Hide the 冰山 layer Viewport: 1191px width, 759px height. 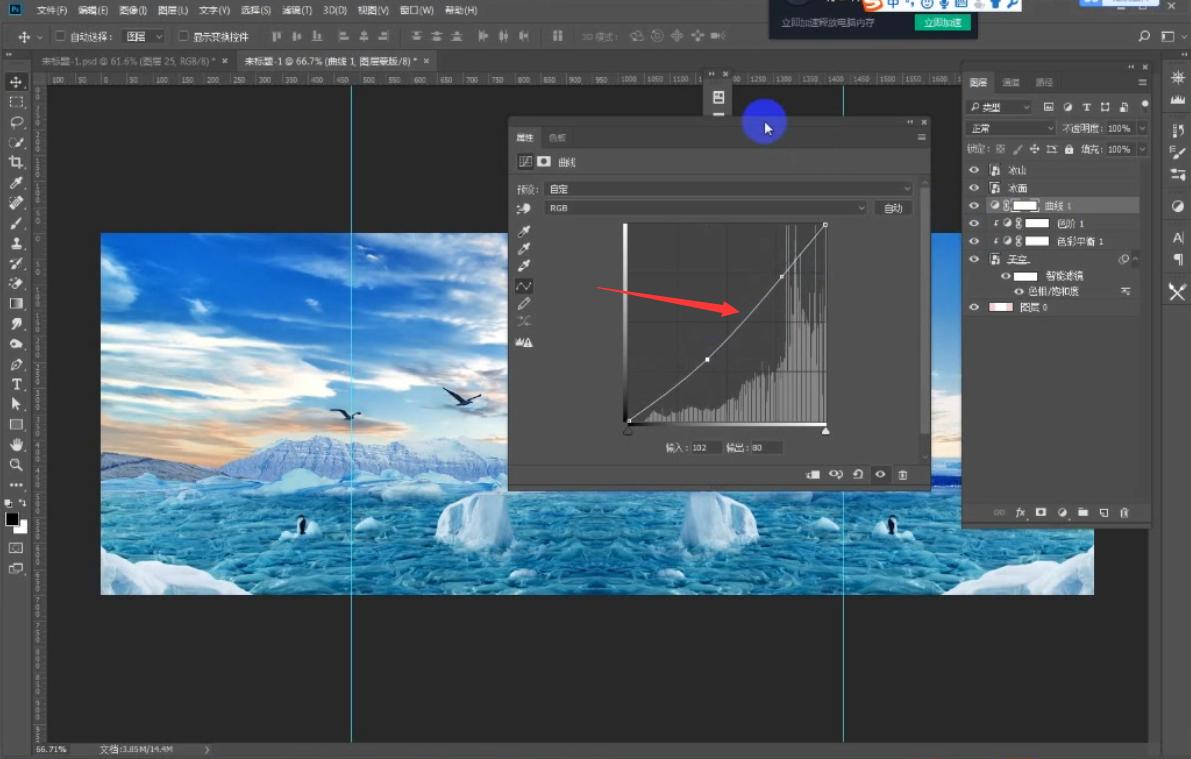point(973,169)
